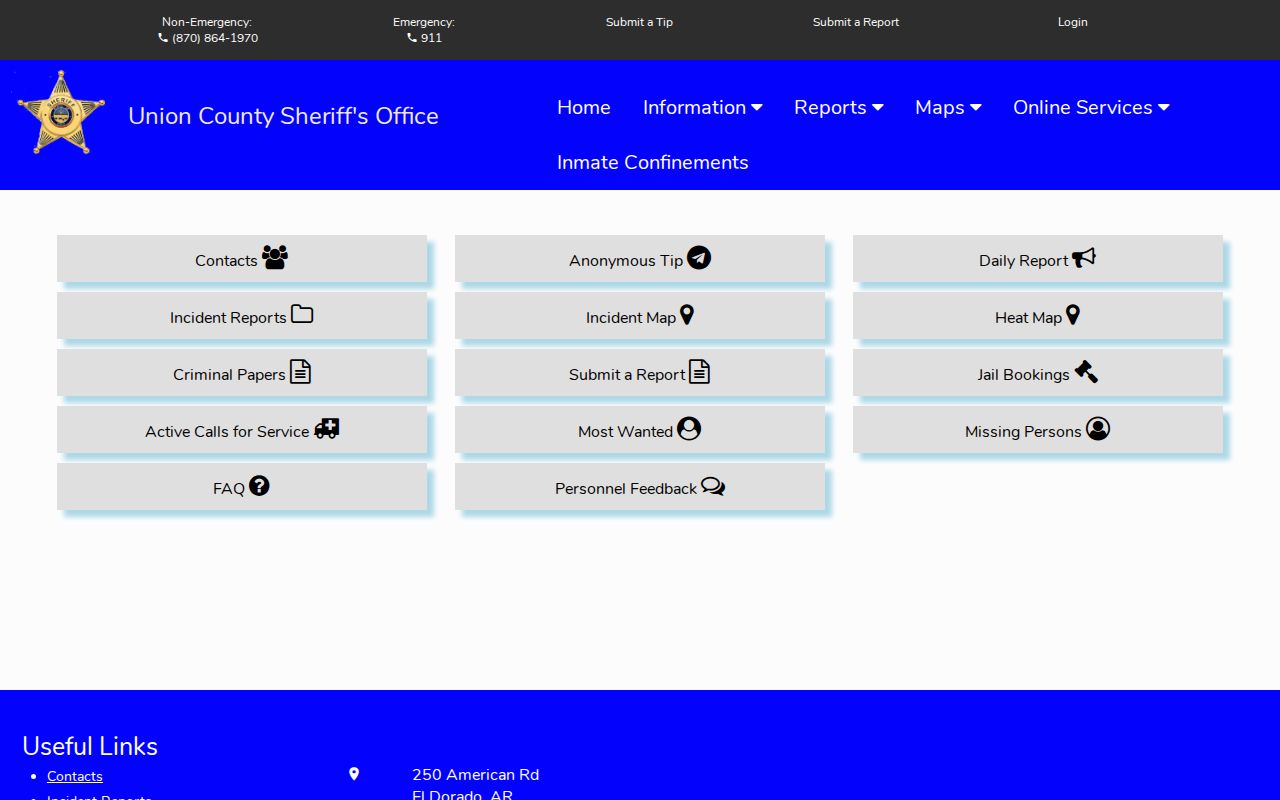Click the sheriff star badge logo
Image resolution: width=1280 pixels, height=800 pixels.
(x=61, y=113)
